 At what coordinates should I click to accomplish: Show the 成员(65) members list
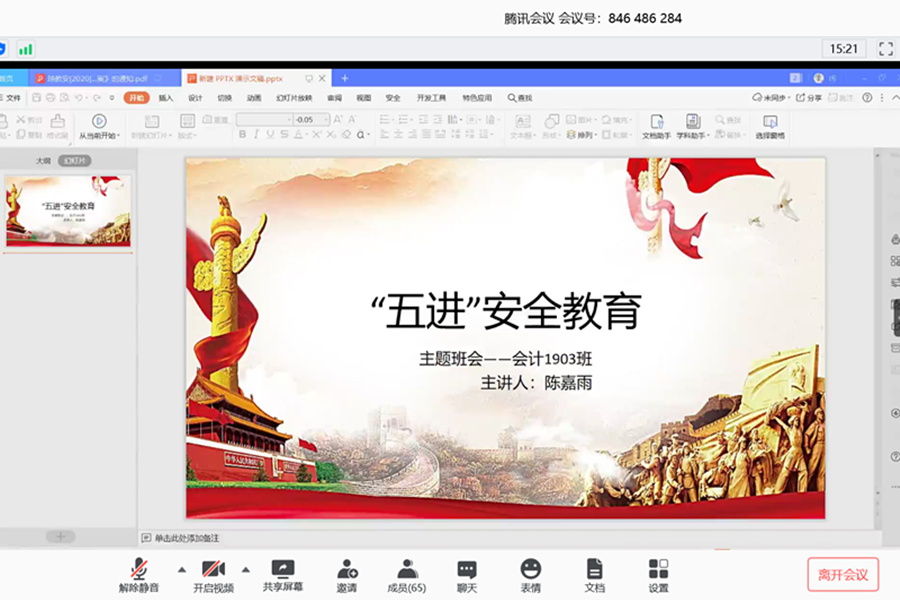[x=406, y=575]
